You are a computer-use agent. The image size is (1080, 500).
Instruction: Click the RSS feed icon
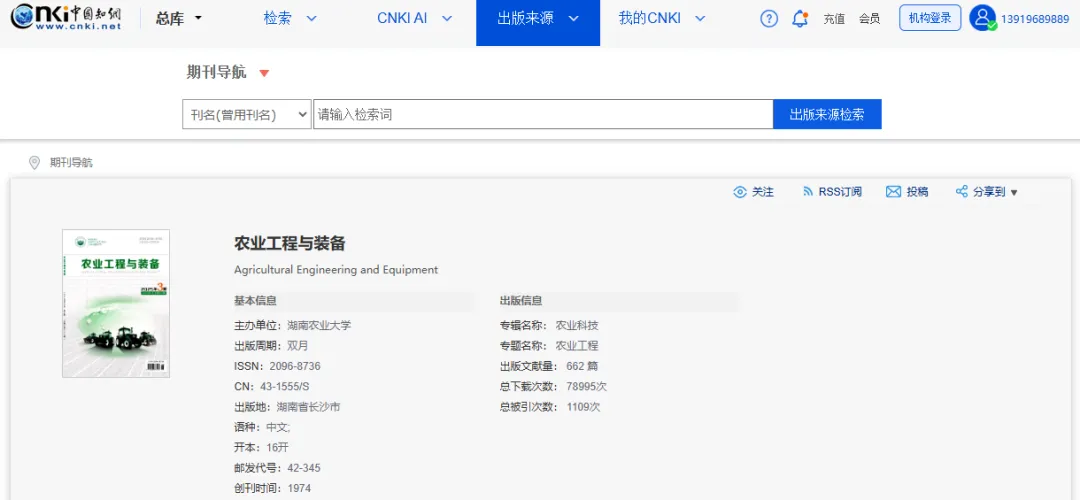[808, 191]
